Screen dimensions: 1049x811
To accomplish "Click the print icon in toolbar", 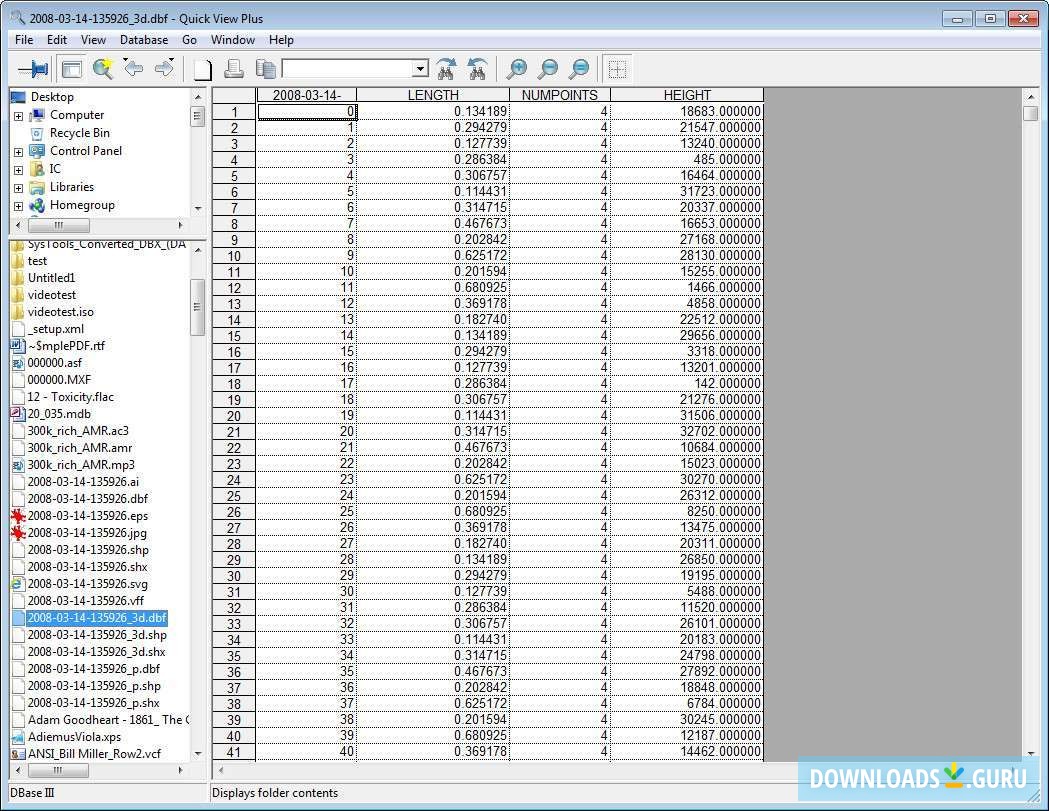I will (x=234, y=69).
